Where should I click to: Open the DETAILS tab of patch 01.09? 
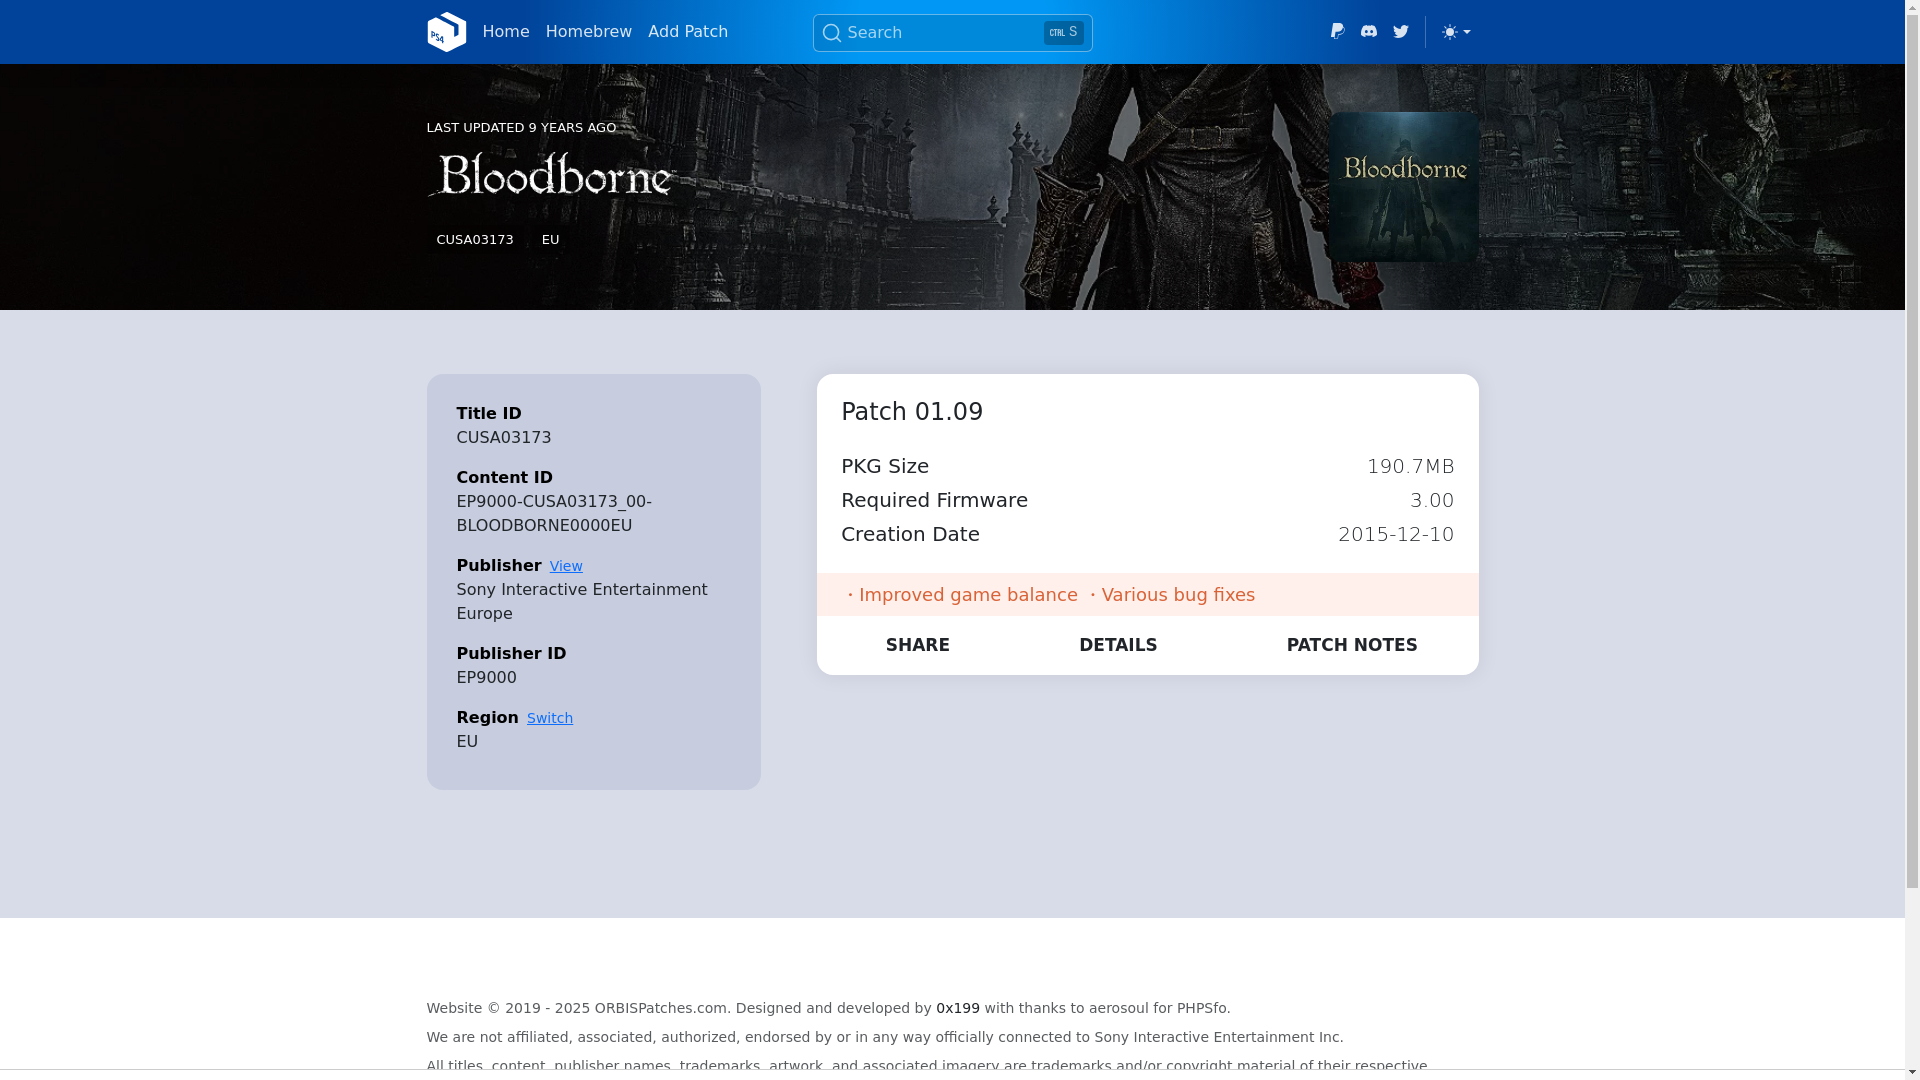tap(1118, 645)
